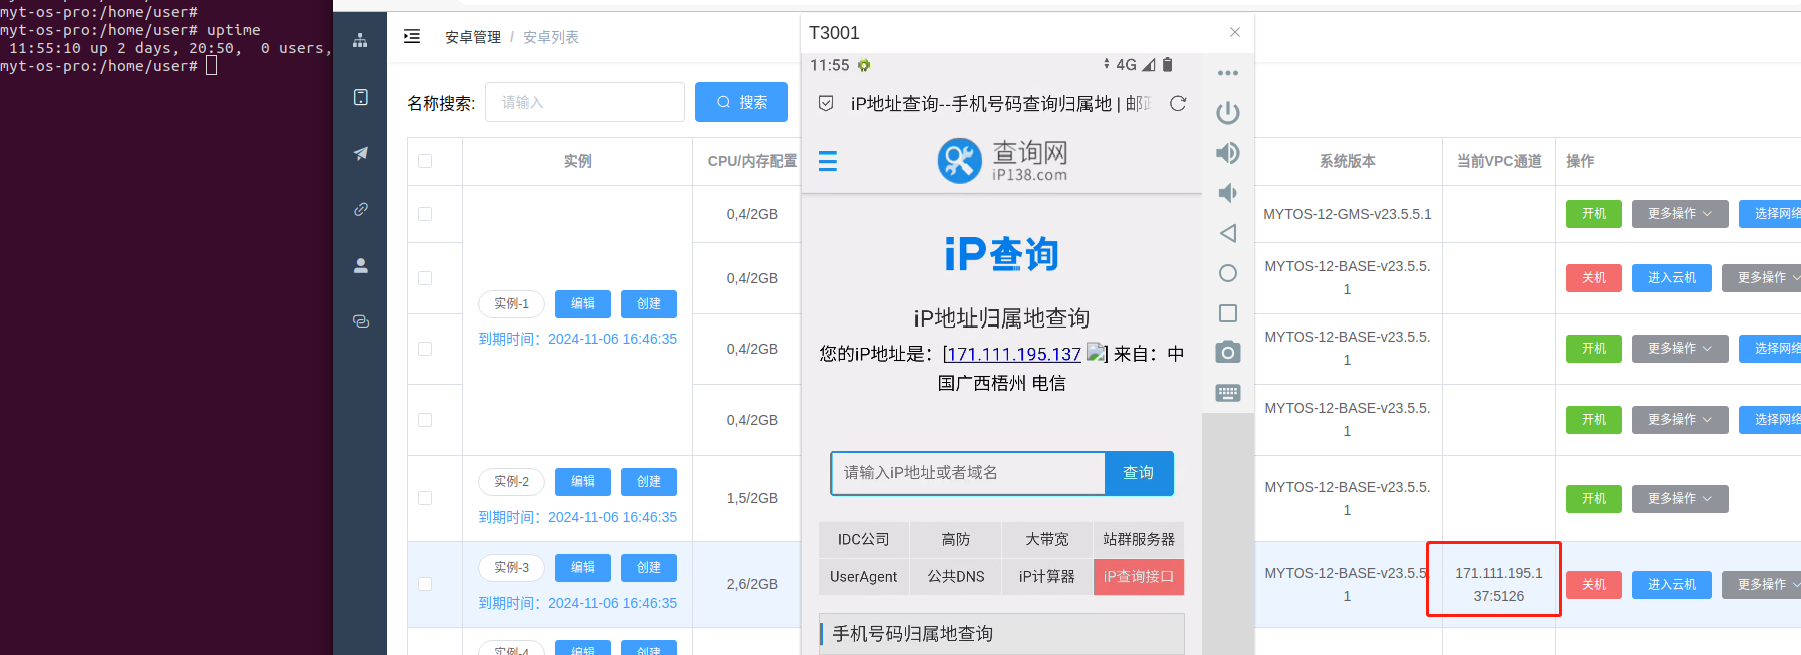Open IDC公司 in the phone page
The width and height of the screenshot is (1801, 655).
(864, 539)
